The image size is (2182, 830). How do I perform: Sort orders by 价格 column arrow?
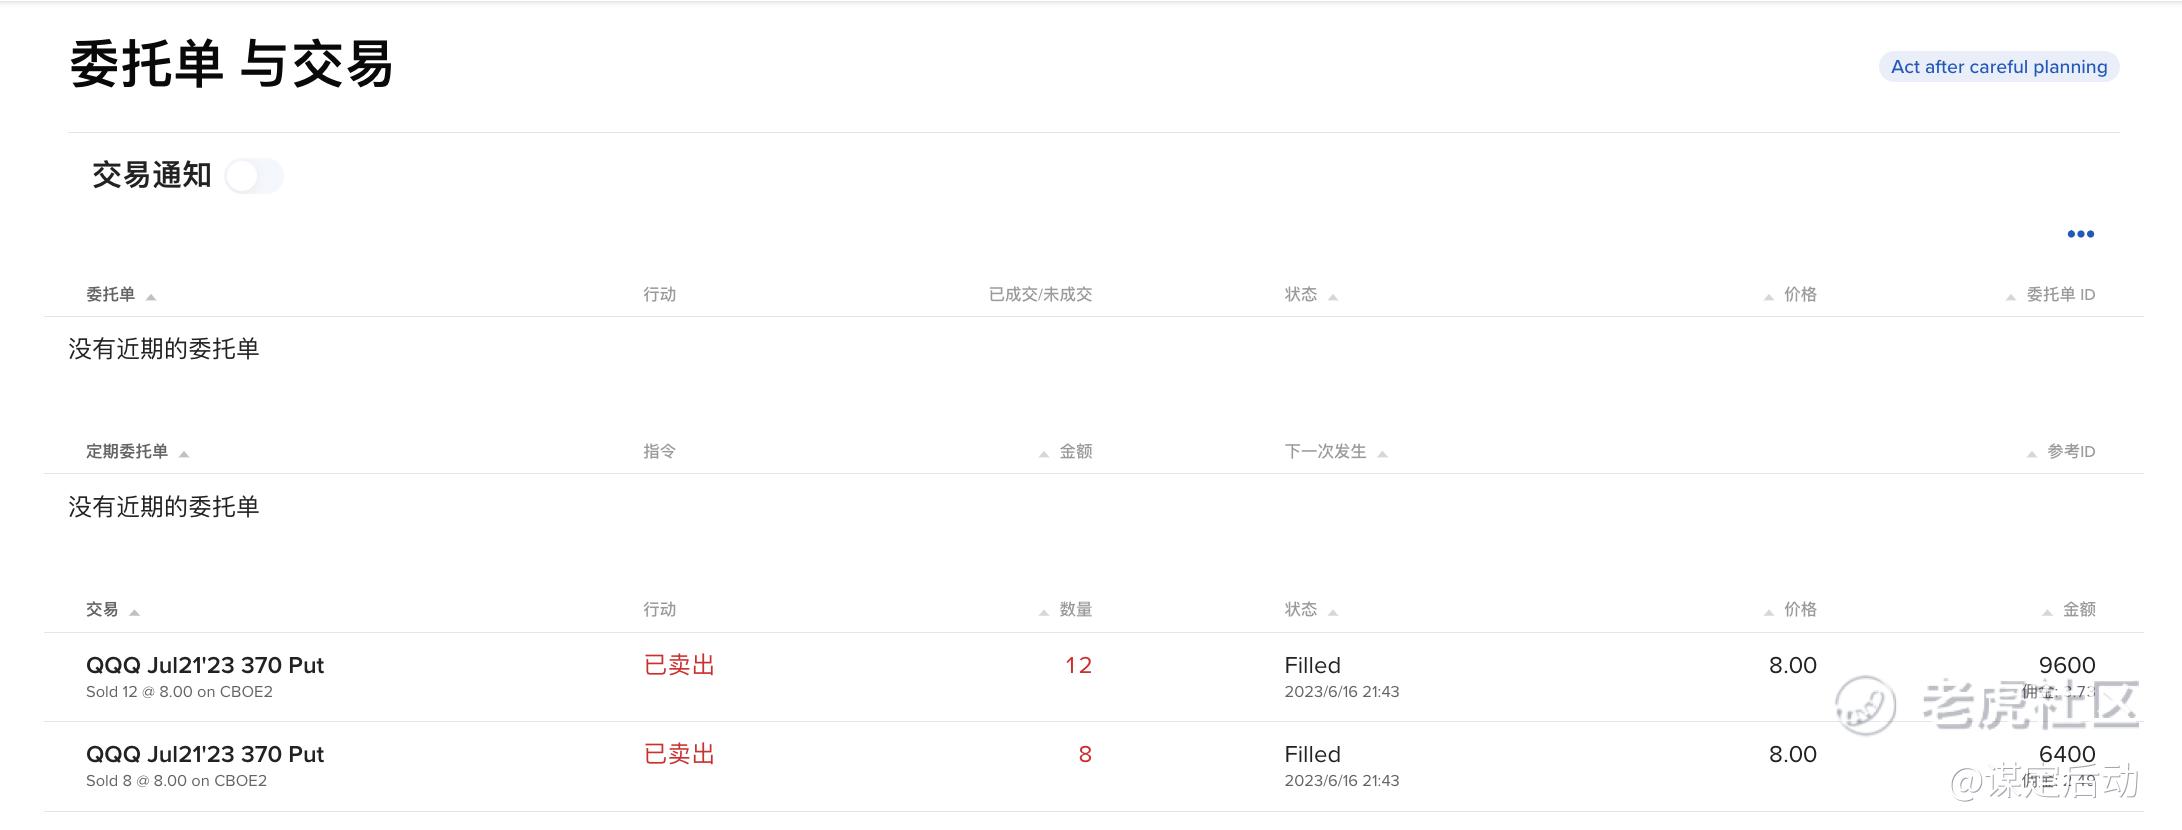[1769, 297]
